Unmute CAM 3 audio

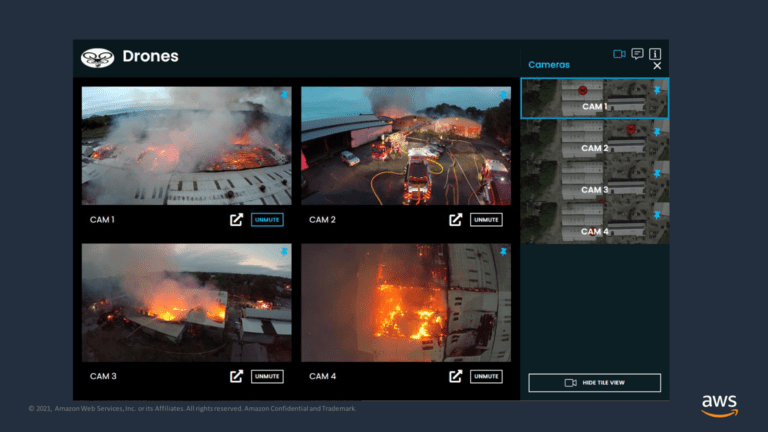[267, 376]
